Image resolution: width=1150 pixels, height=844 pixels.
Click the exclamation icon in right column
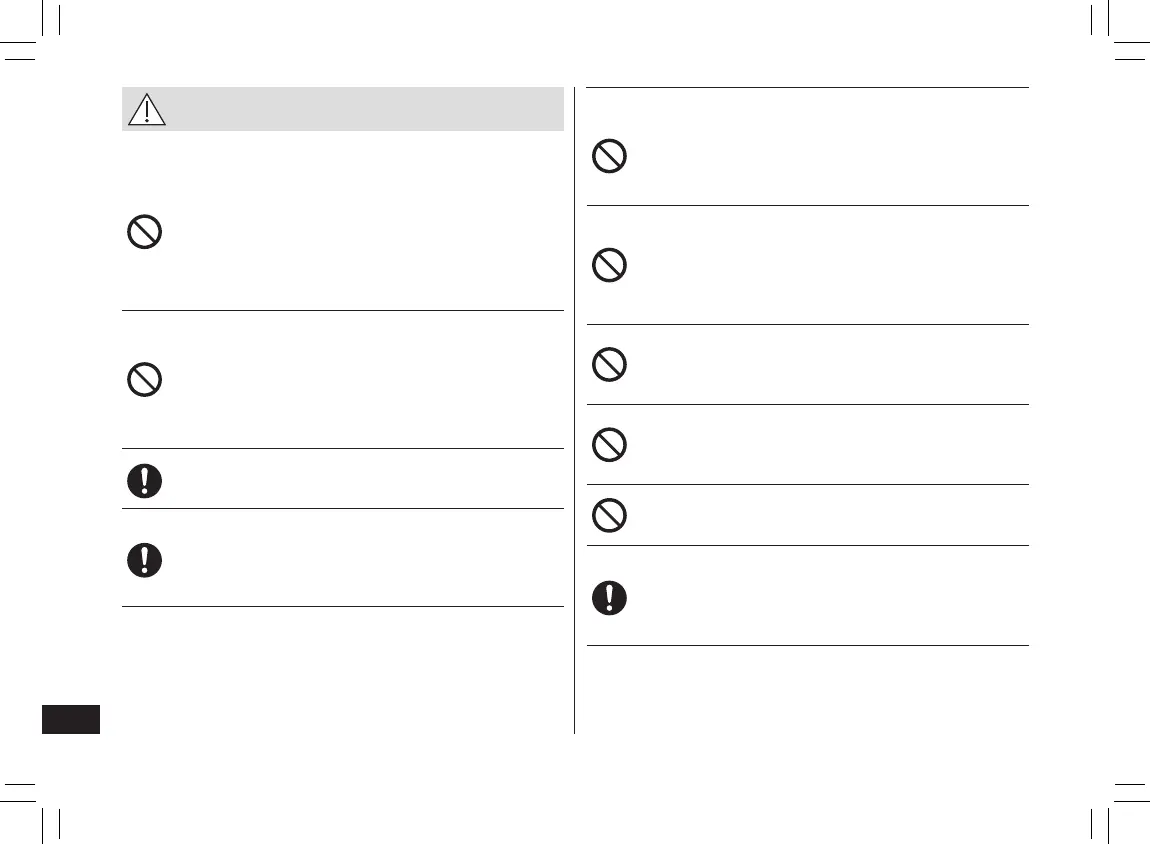click(x=610, y=597)
